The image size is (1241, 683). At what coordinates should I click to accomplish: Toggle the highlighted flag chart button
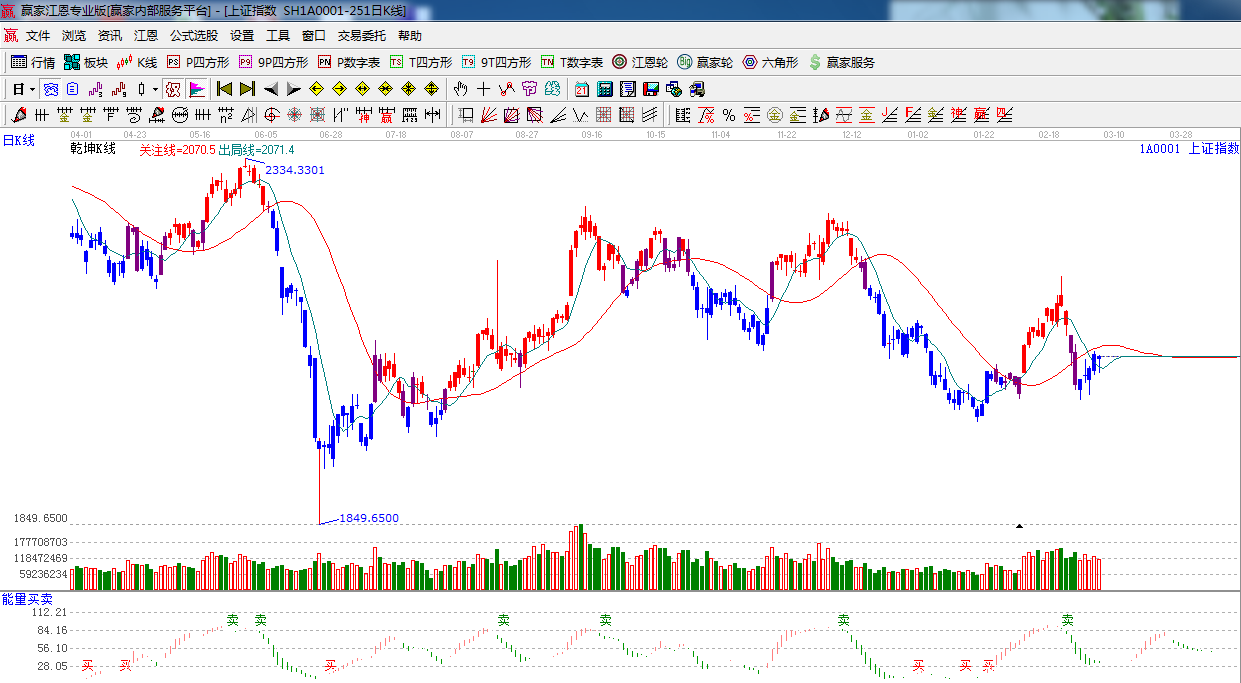coord(197,89)
